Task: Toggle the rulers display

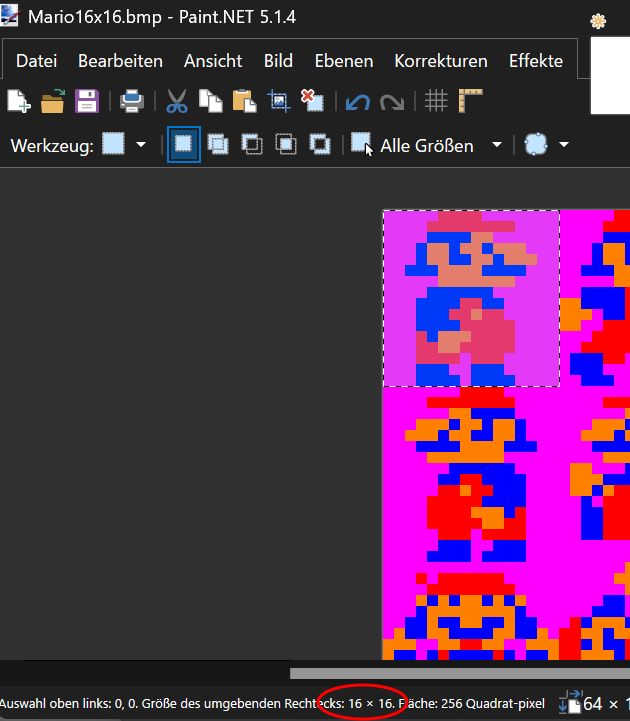Action: [x=470, y=101]
